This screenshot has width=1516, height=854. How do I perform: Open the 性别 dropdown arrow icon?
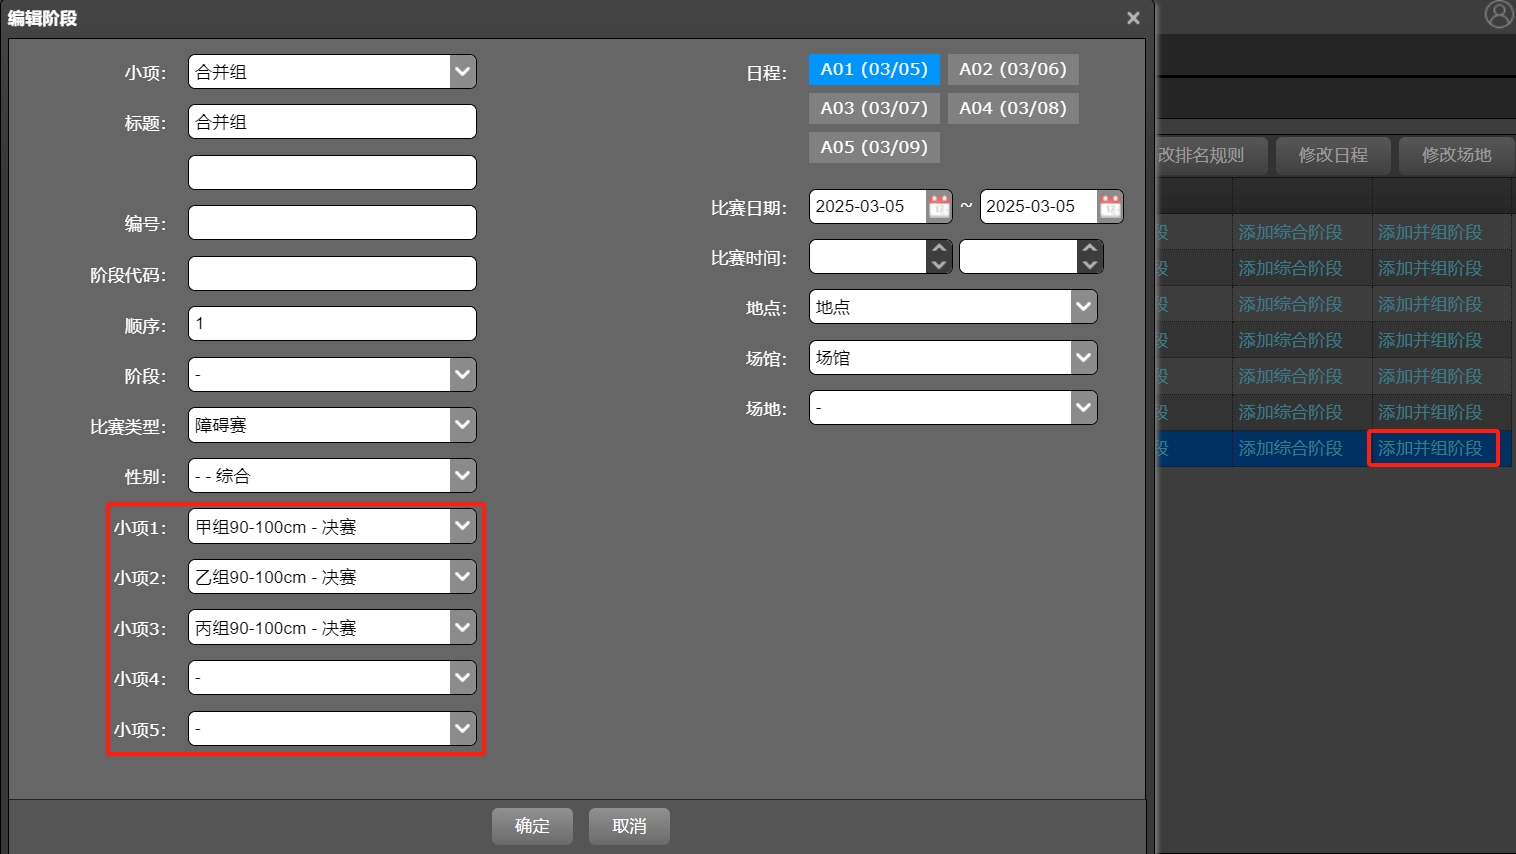click(461, 475)
